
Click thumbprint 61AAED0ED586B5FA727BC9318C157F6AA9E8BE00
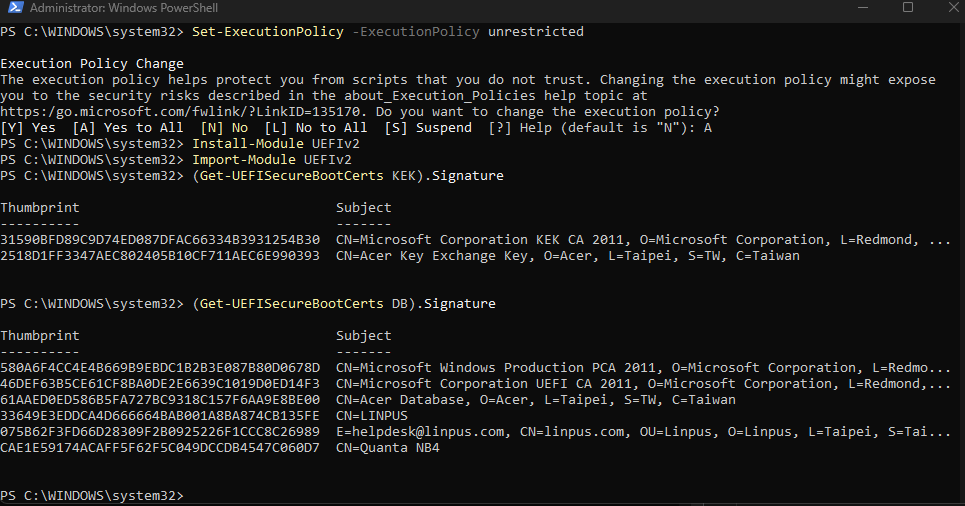click(x=160, y=400)
